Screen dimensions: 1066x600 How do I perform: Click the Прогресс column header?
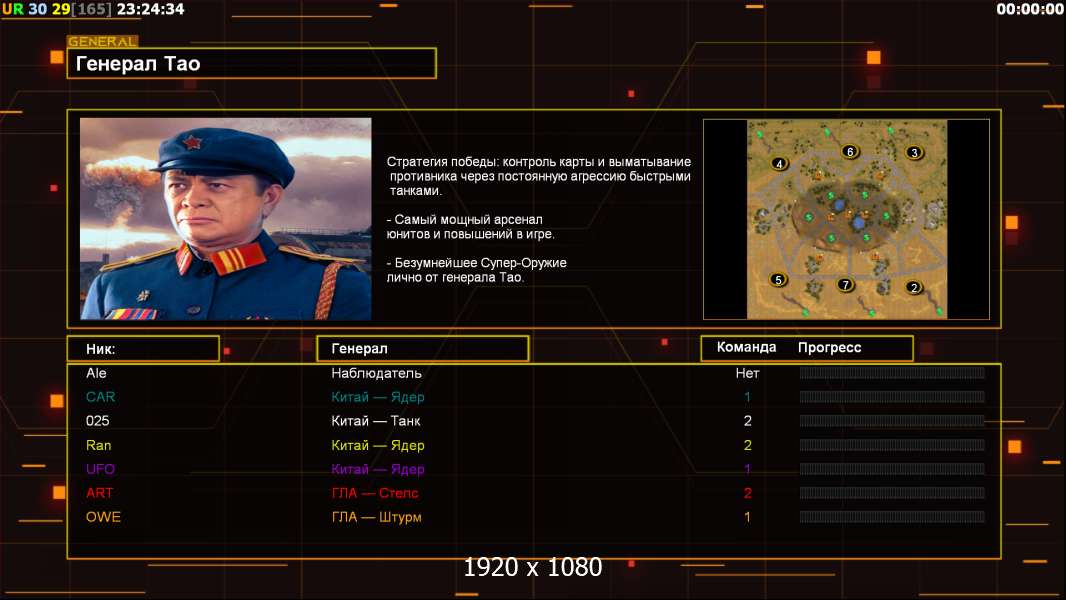pyautogui.click(x=829, y=347)
